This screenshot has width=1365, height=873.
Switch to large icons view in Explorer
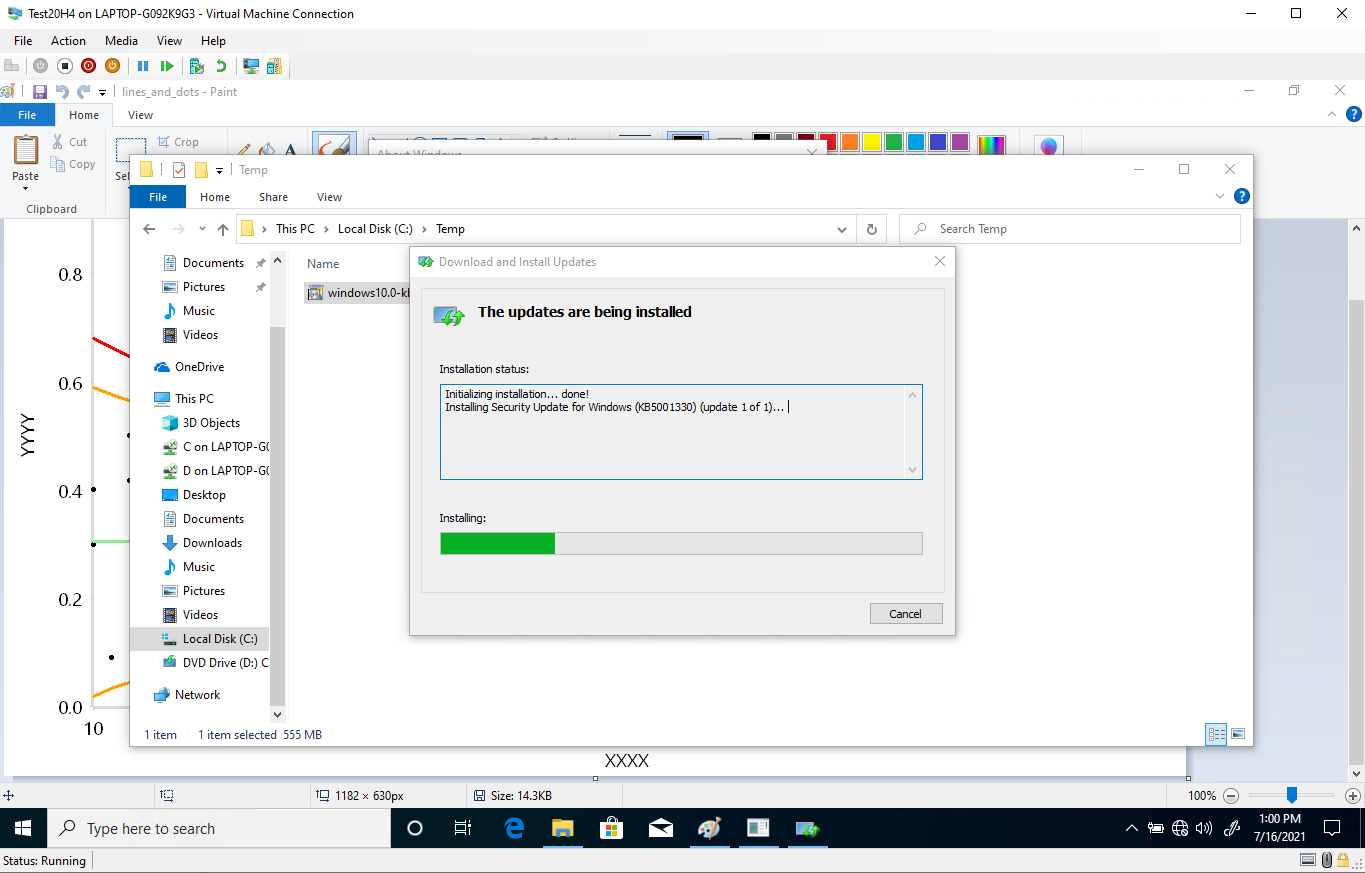tap(1238, 734)
